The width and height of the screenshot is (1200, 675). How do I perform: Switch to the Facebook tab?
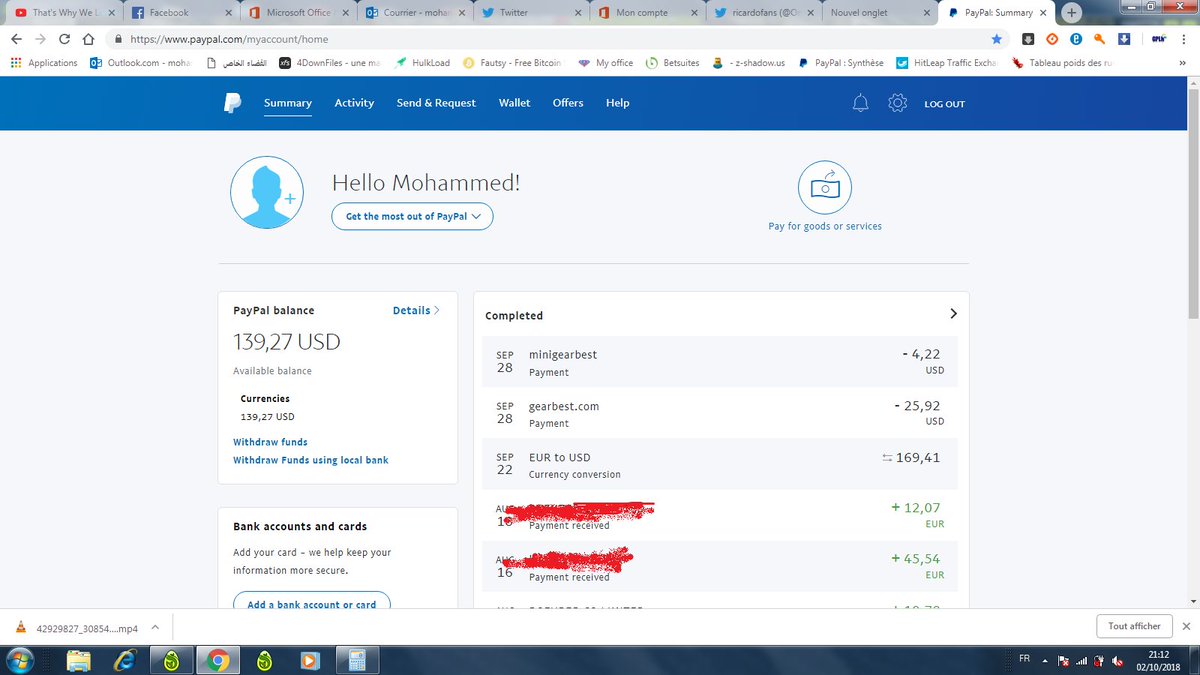point(181,13)
